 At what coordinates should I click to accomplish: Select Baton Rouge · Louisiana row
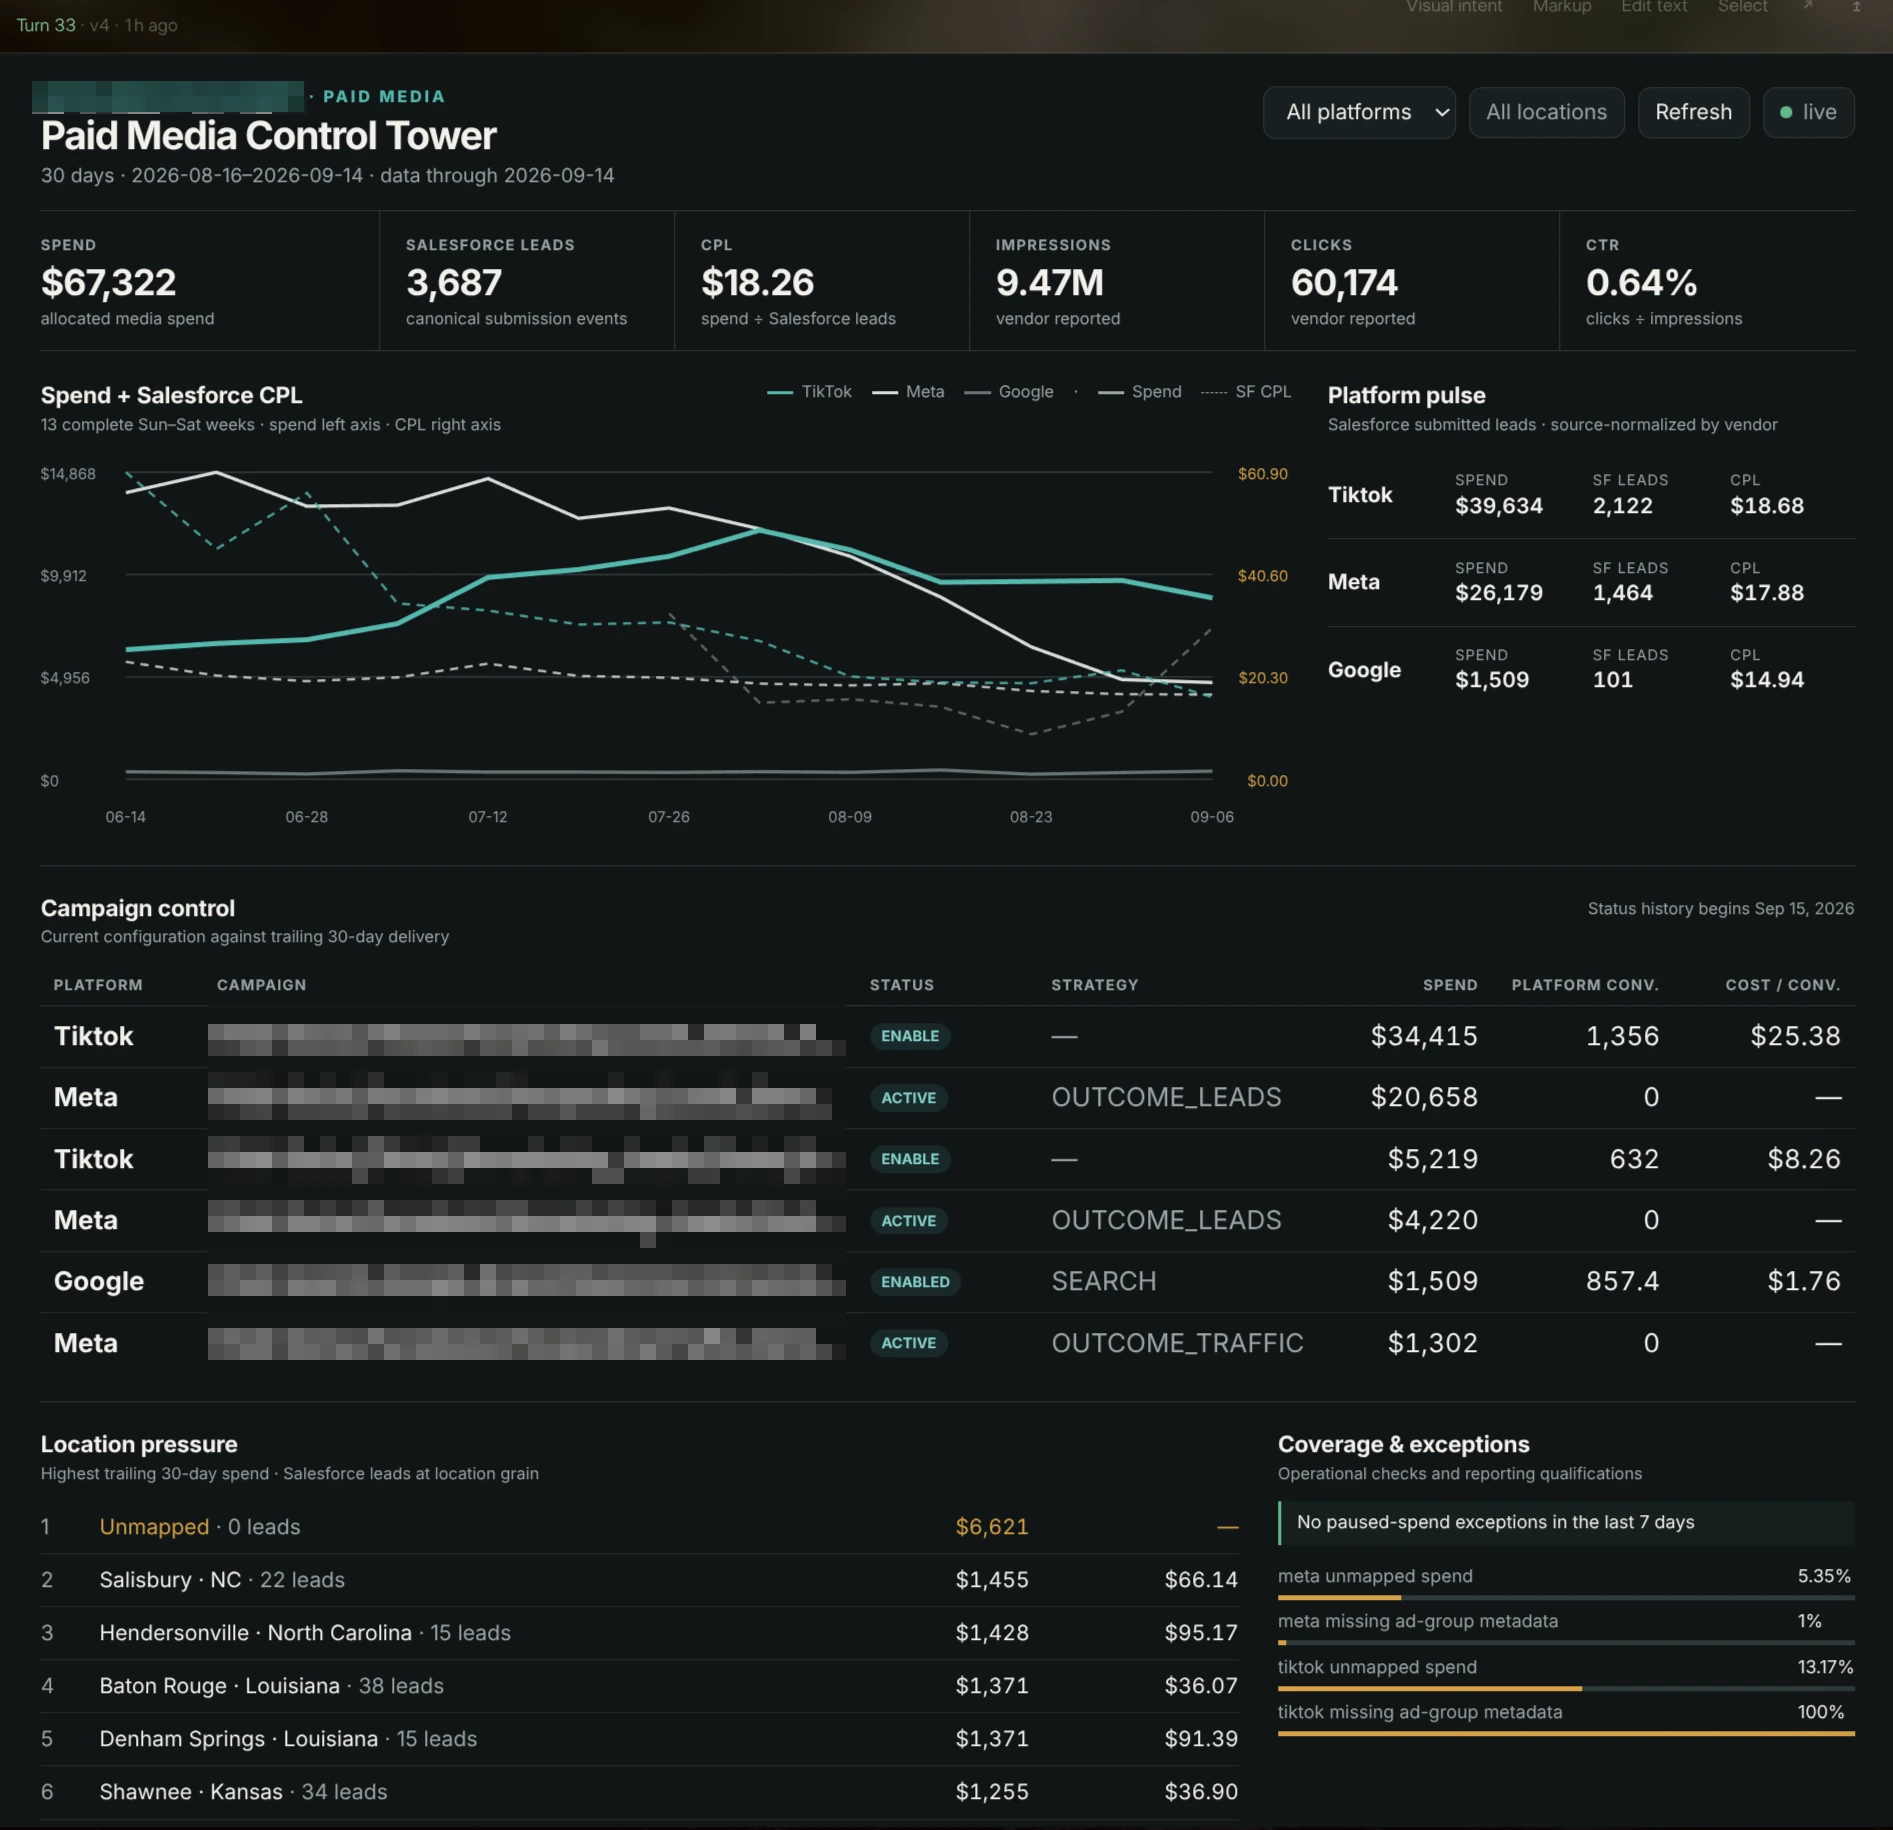640,1686
